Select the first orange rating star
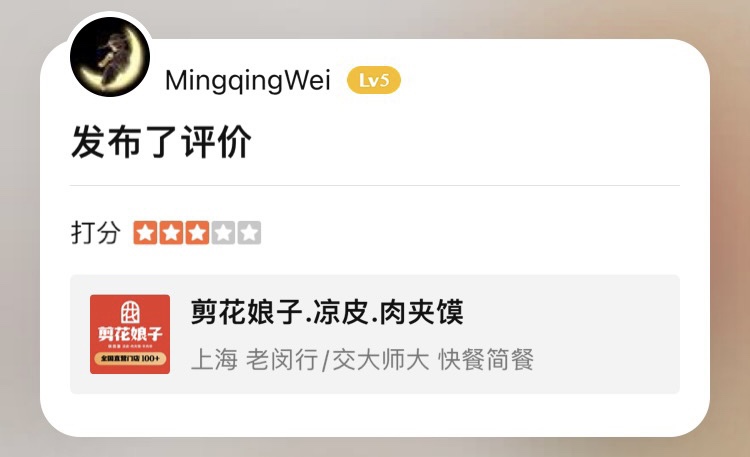The image size is (750, 457). [145, 233]
